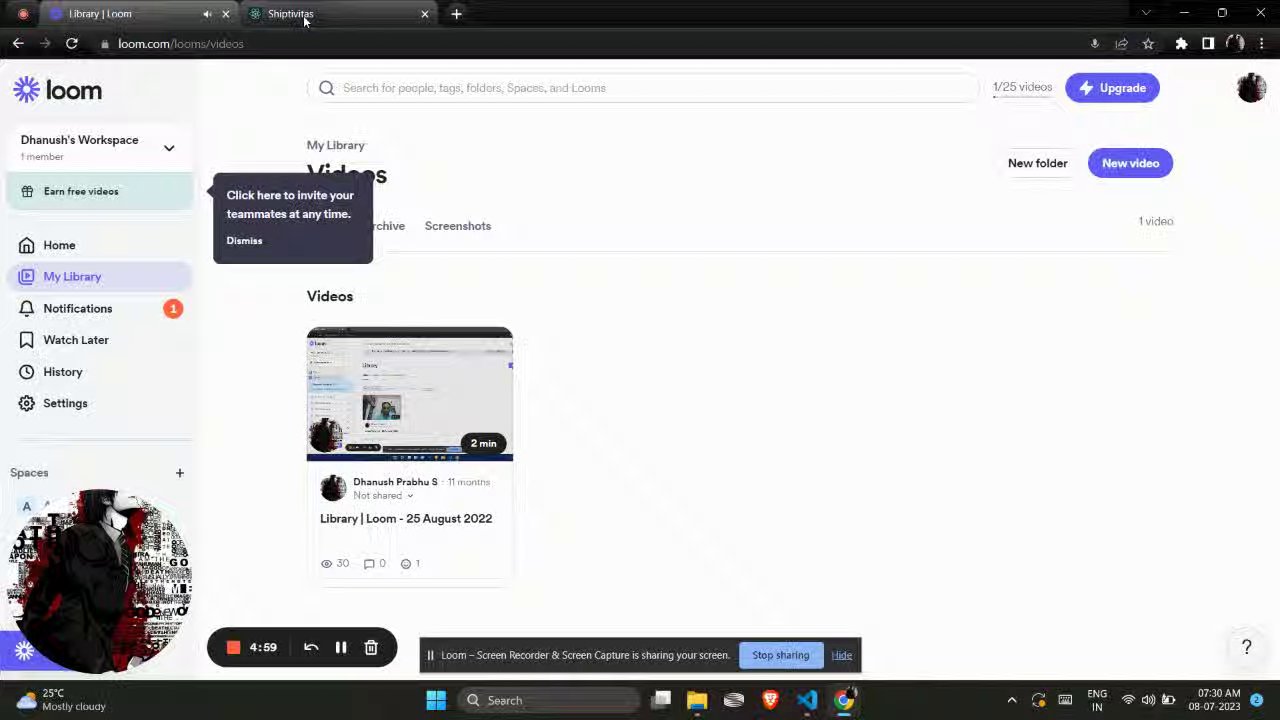Viewport: 1280px width, 720px height.
Task: Click the share page icon in address bar
Action: pos(1121,44)
